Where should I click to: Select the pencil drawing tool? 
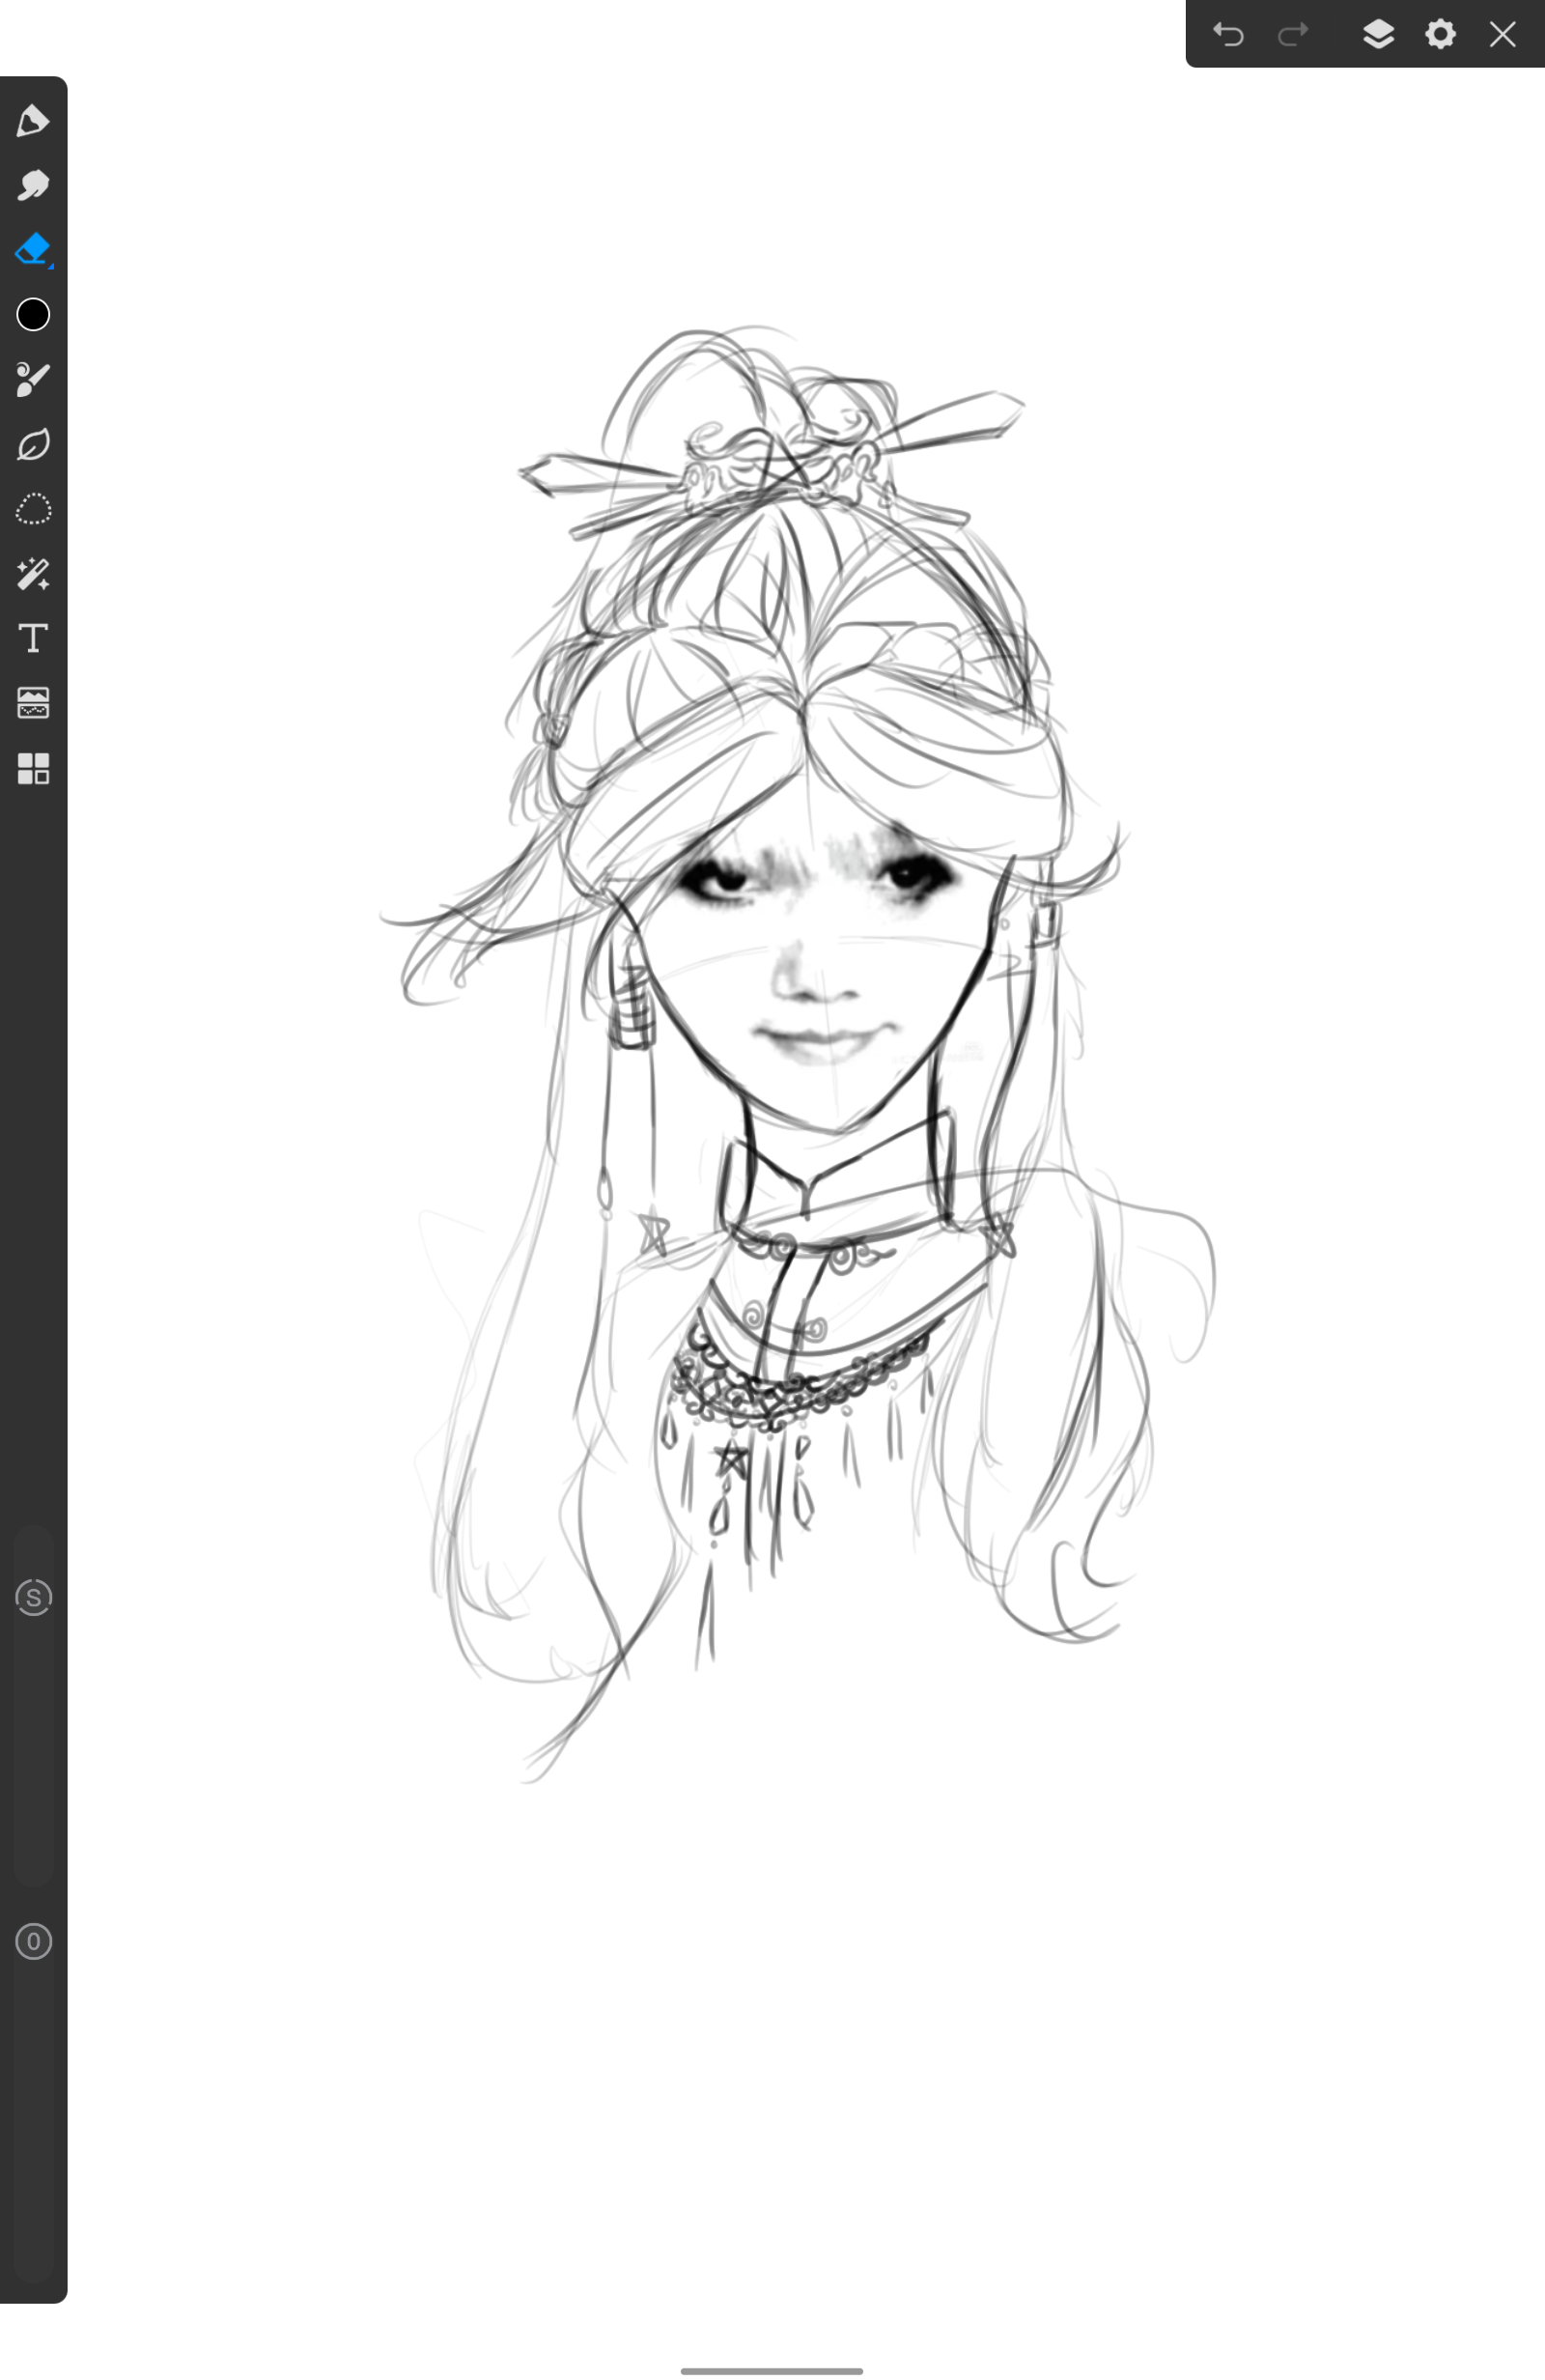point(33,121)
